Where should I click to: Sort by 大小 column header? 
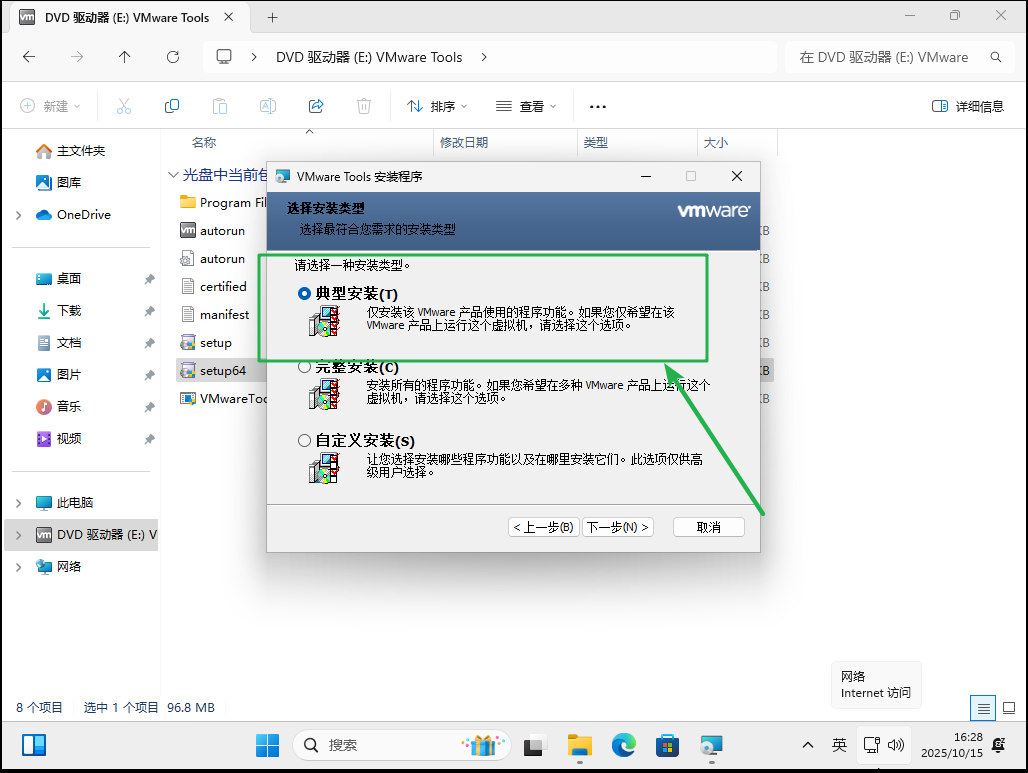[x=715, y=142]
